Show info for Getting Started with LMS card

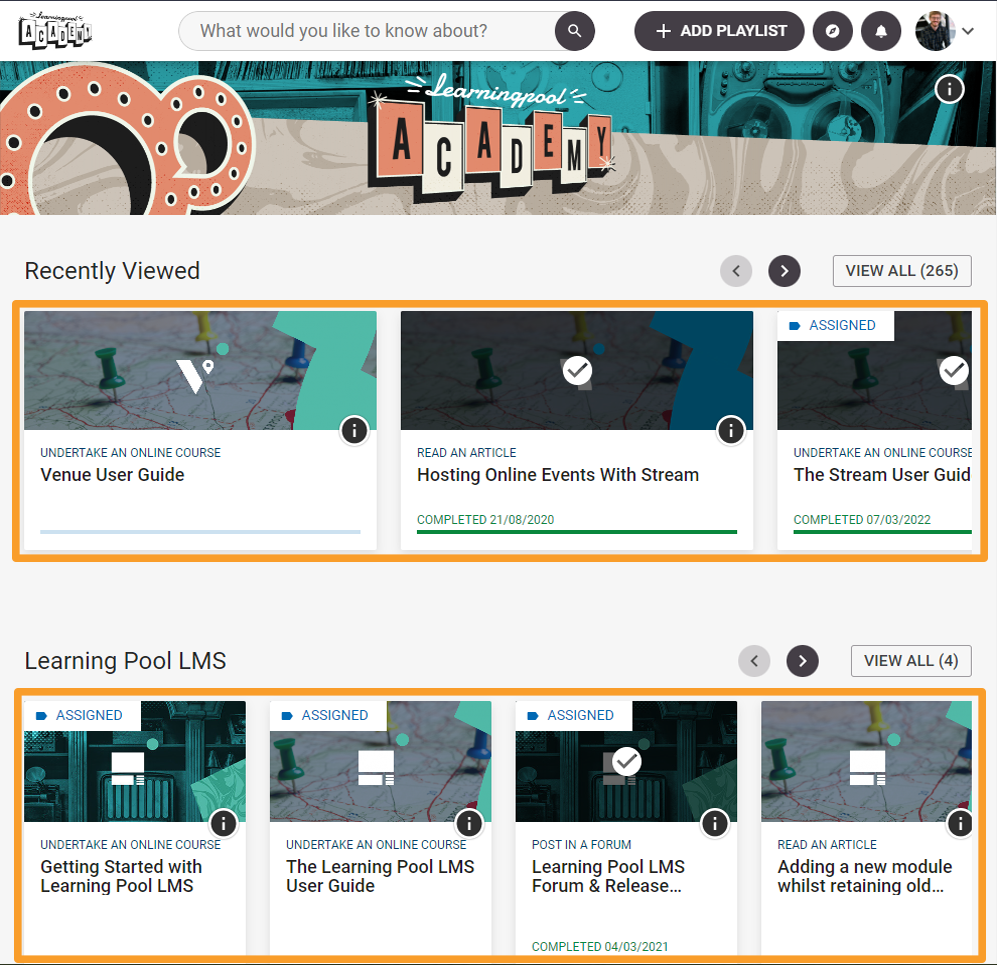tap(223, 823)
